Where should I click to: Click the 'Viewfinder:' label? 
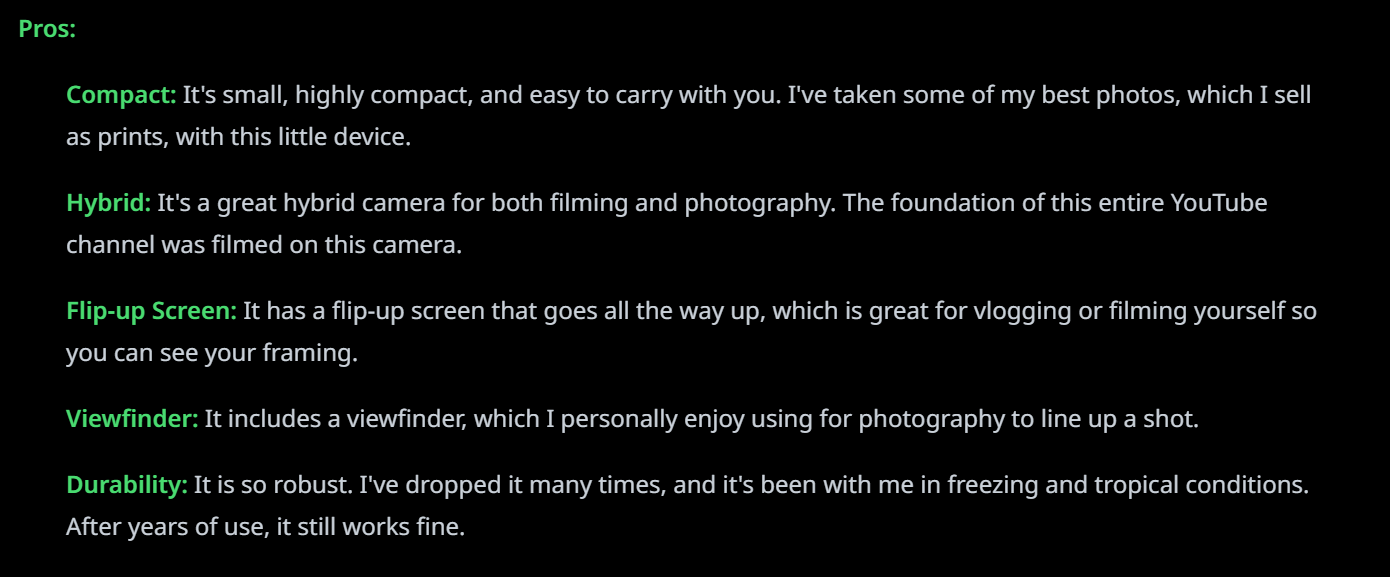coord(132,420)
